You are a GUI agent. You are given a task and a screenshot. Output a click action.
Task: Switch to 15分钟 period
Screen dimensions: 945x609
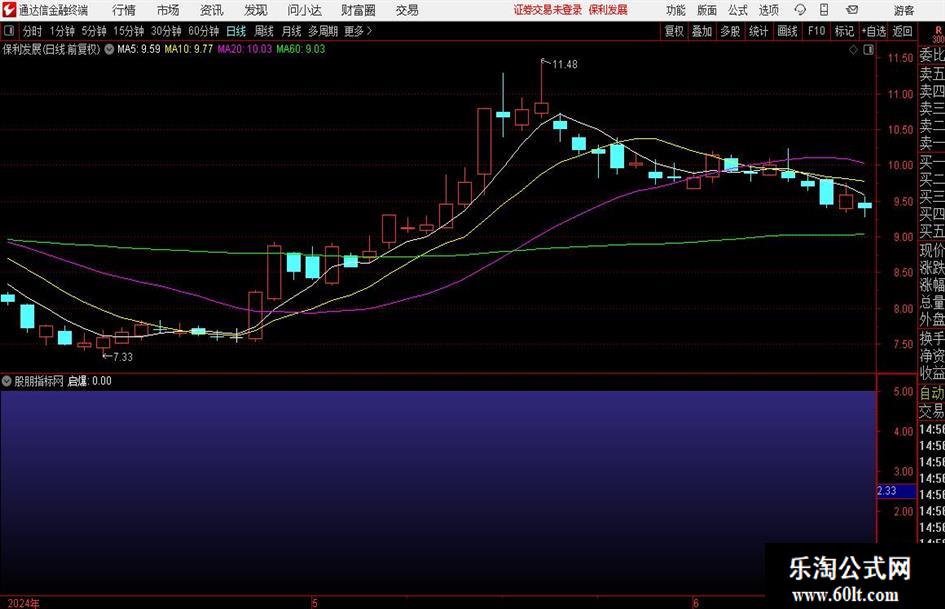coord(129,31)
